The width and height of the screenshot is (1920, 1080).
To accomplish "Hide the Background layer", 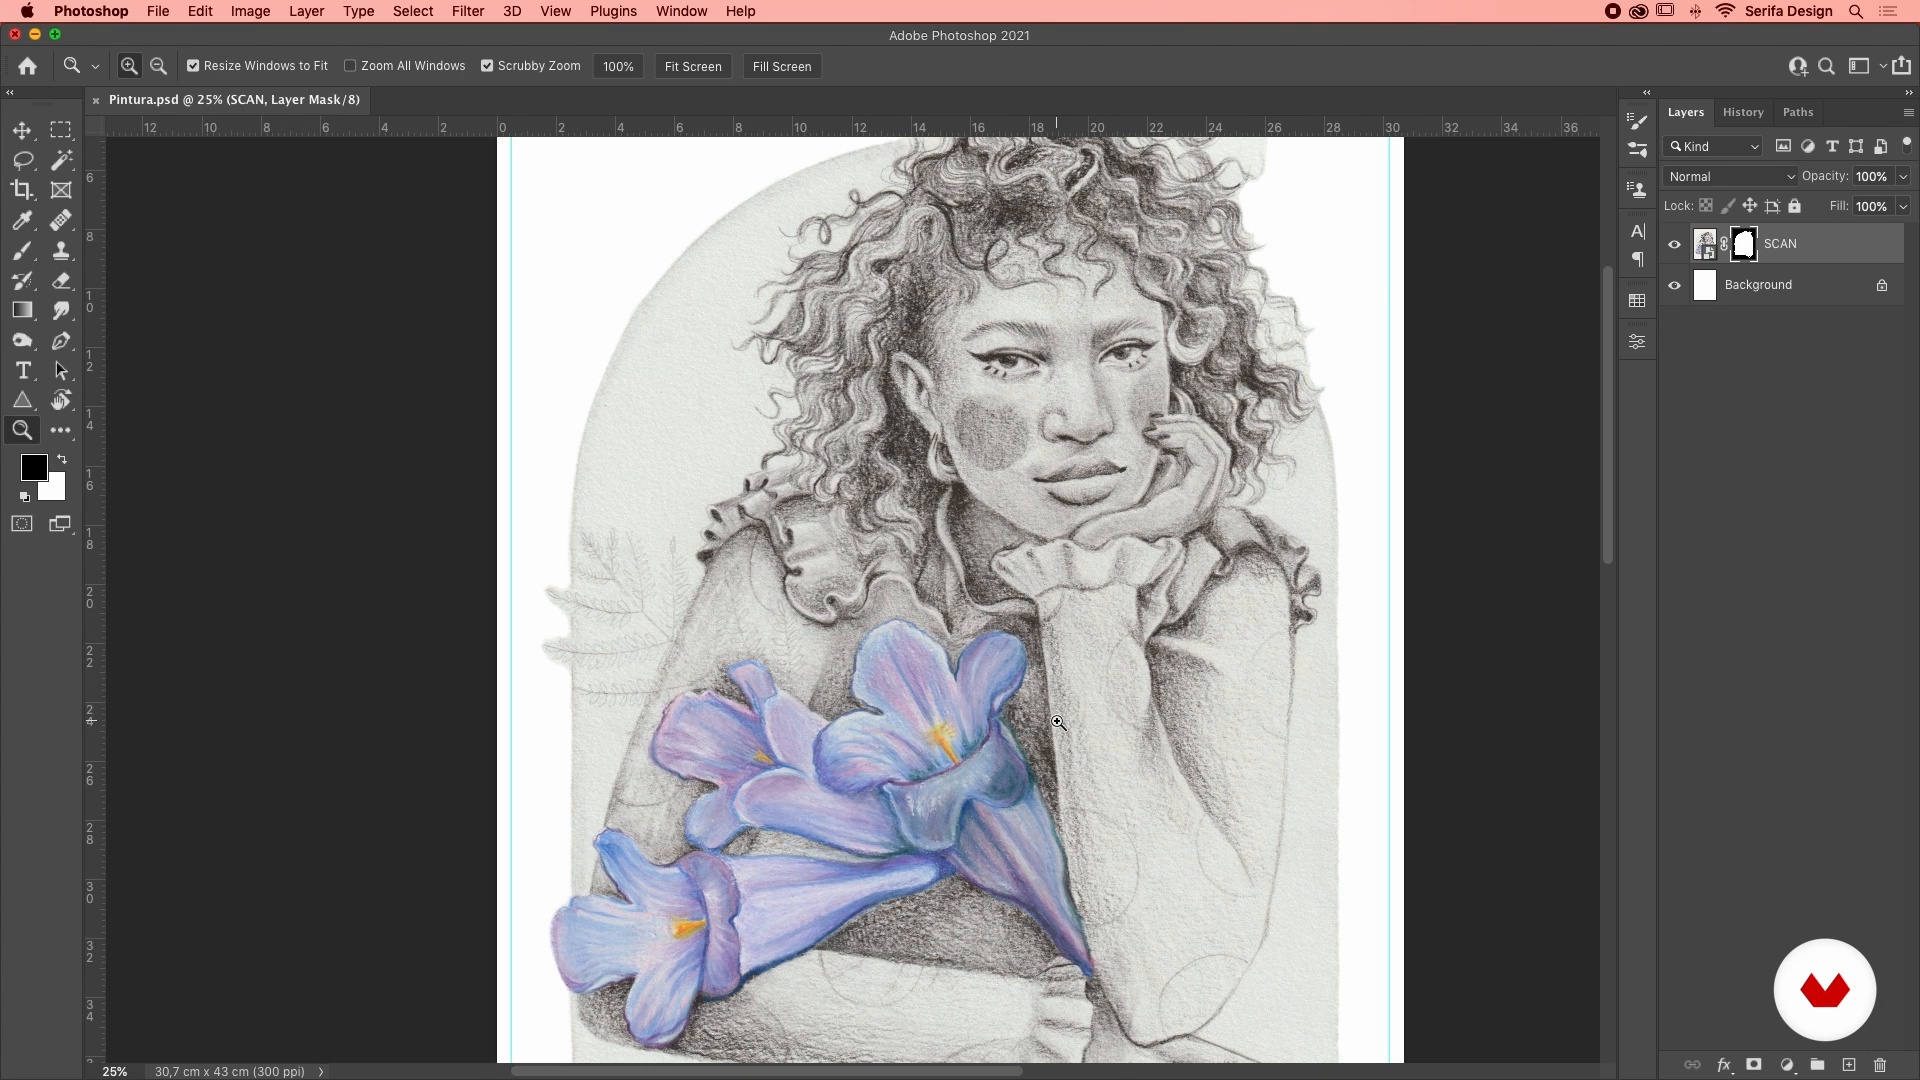I will (1675, 285).
